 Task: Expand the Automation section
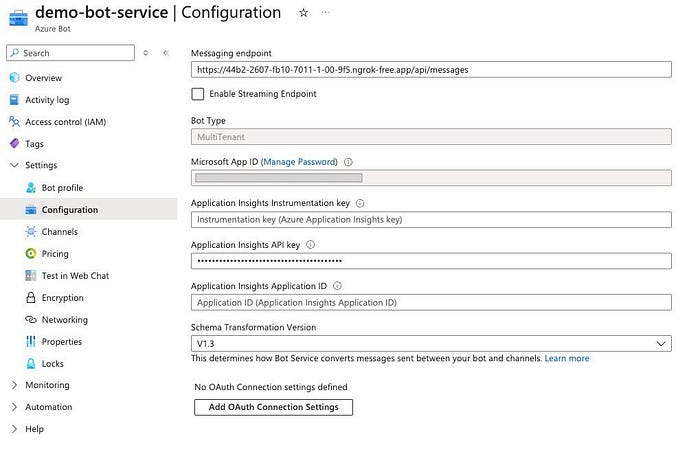pos(14,407)
